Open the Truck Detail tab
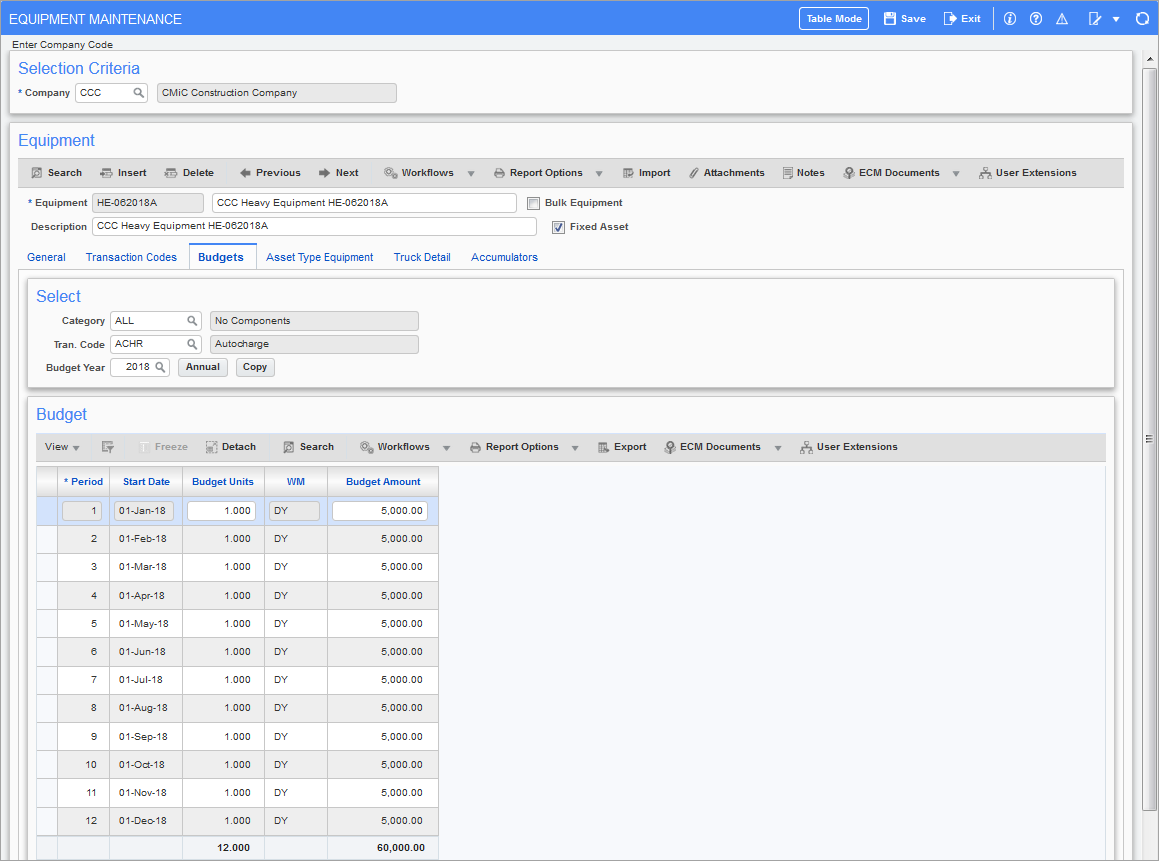 point(422,257)
